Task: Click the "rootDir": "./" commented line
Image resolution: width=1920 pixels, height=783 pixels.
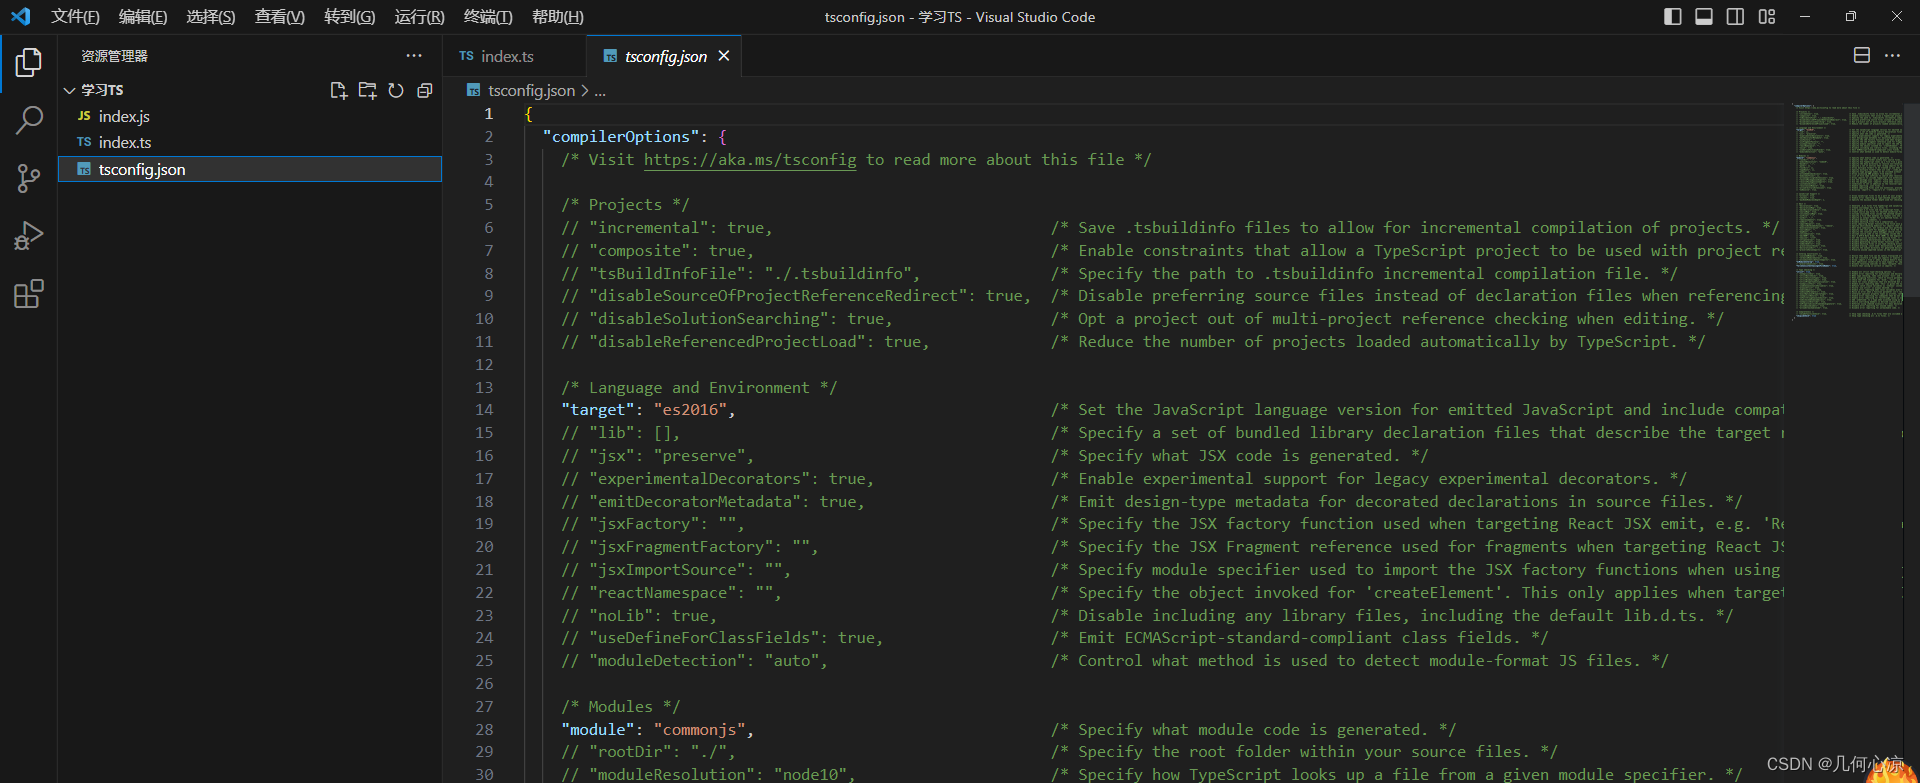Action: point(648,752)
